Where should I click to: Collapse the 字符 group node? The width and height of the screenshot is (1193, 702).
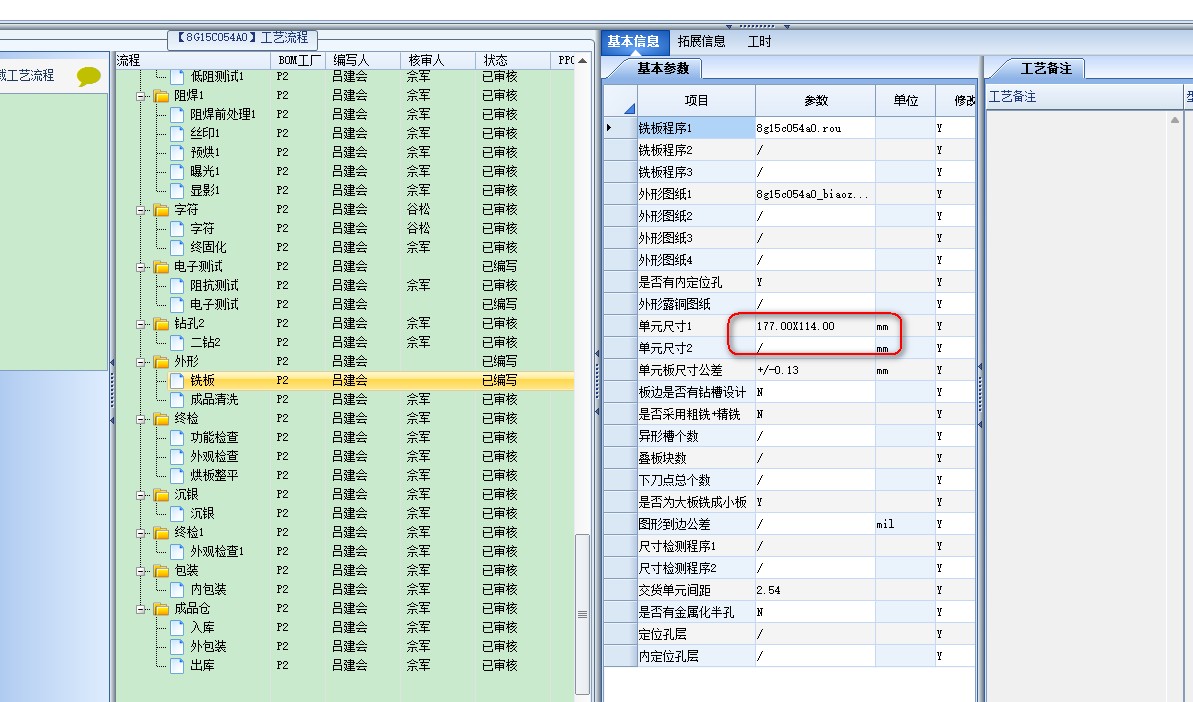tap(141, 210)
